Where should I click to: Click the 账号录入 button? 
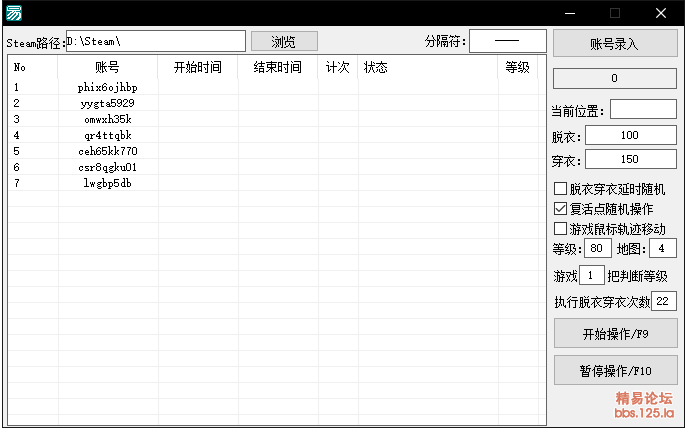[615, 44]
